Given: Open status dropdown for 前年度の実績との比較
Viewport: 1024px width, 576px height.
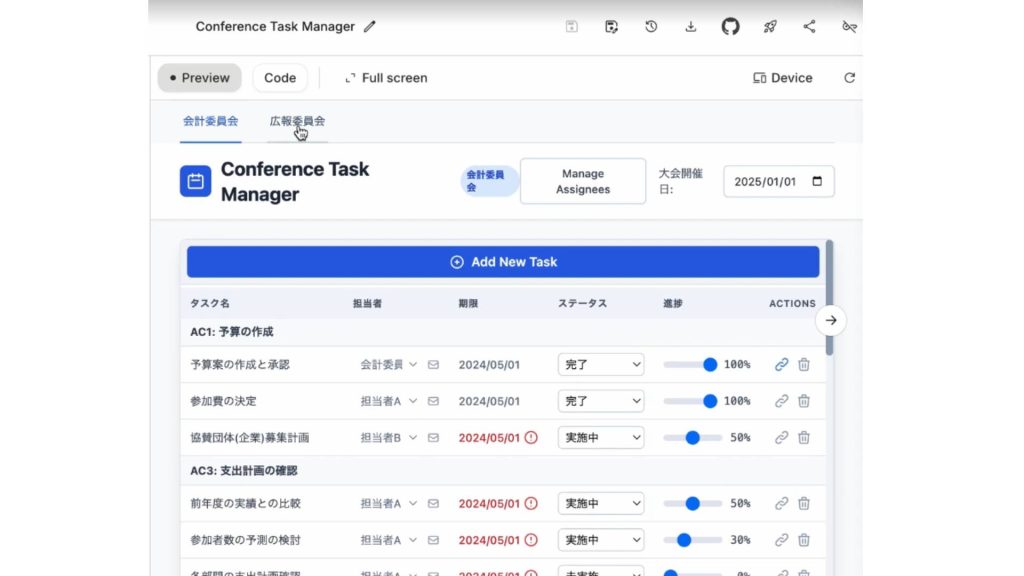Looking at the screenshot, I should click(x=600, y=504).
